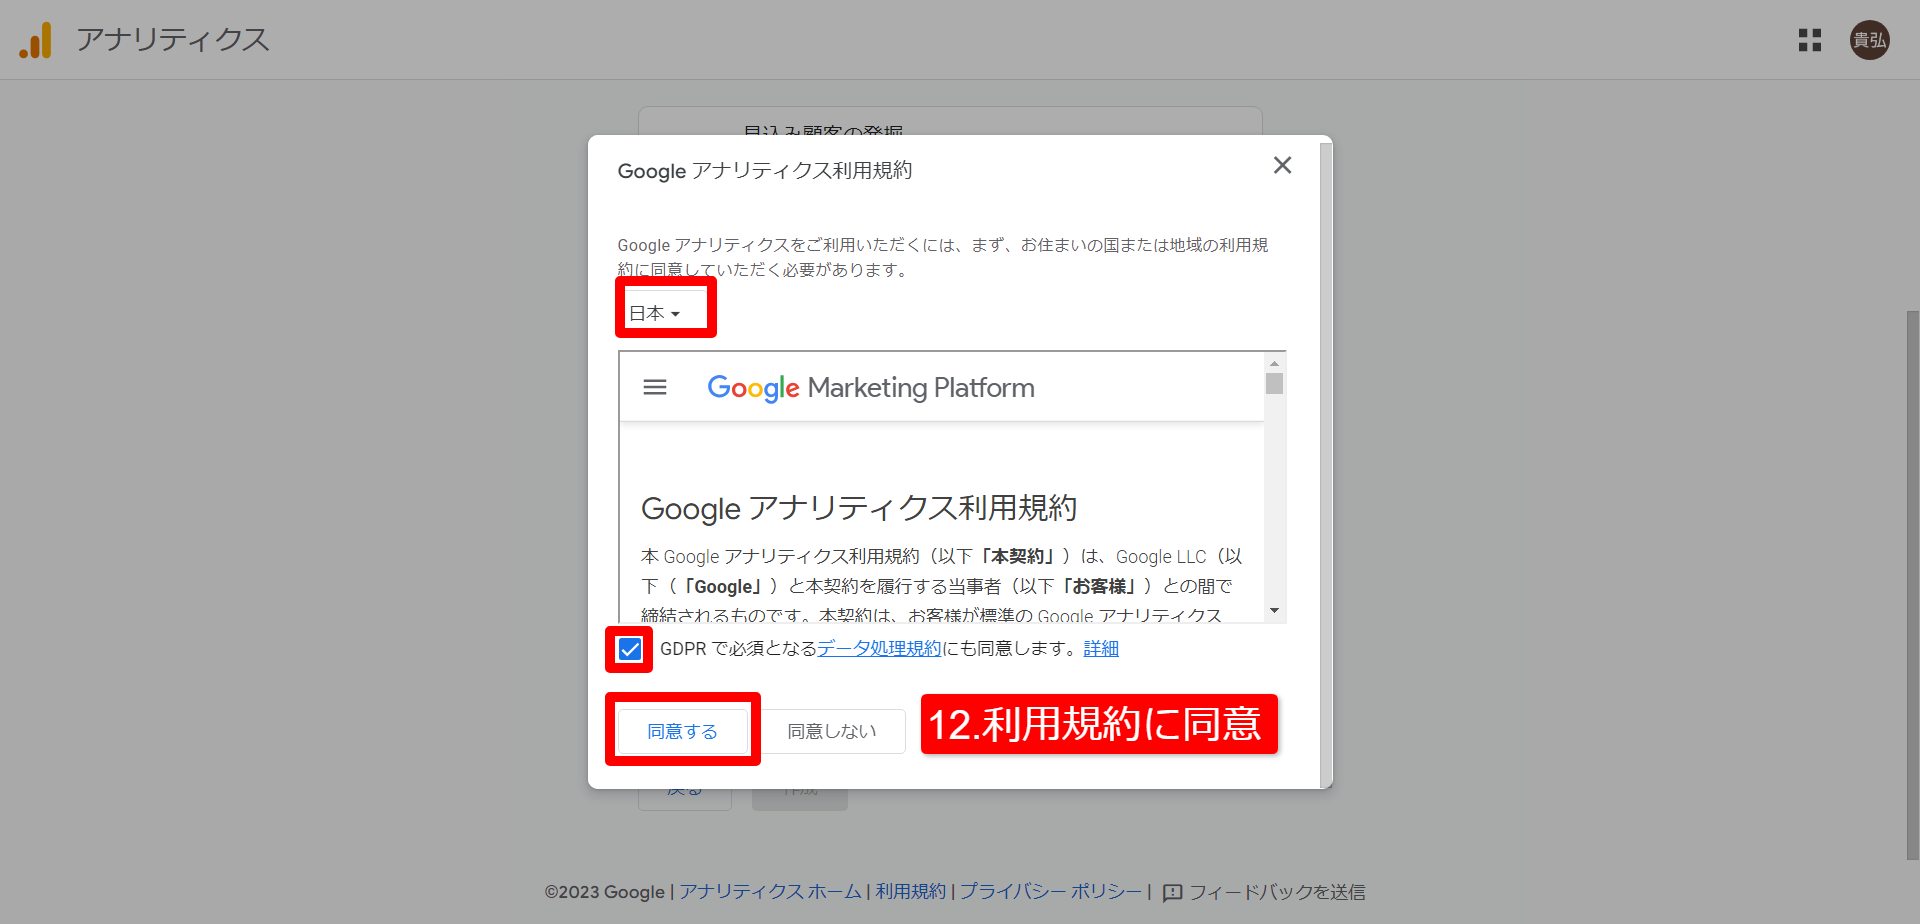Toggle the GDPR data processing checkbox

click(x=630, y=650)
